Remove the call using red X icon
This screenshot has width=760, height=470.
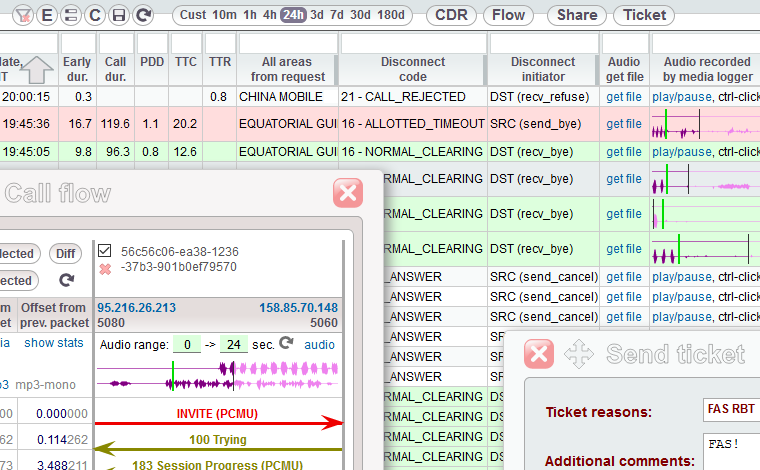point(105,269)
